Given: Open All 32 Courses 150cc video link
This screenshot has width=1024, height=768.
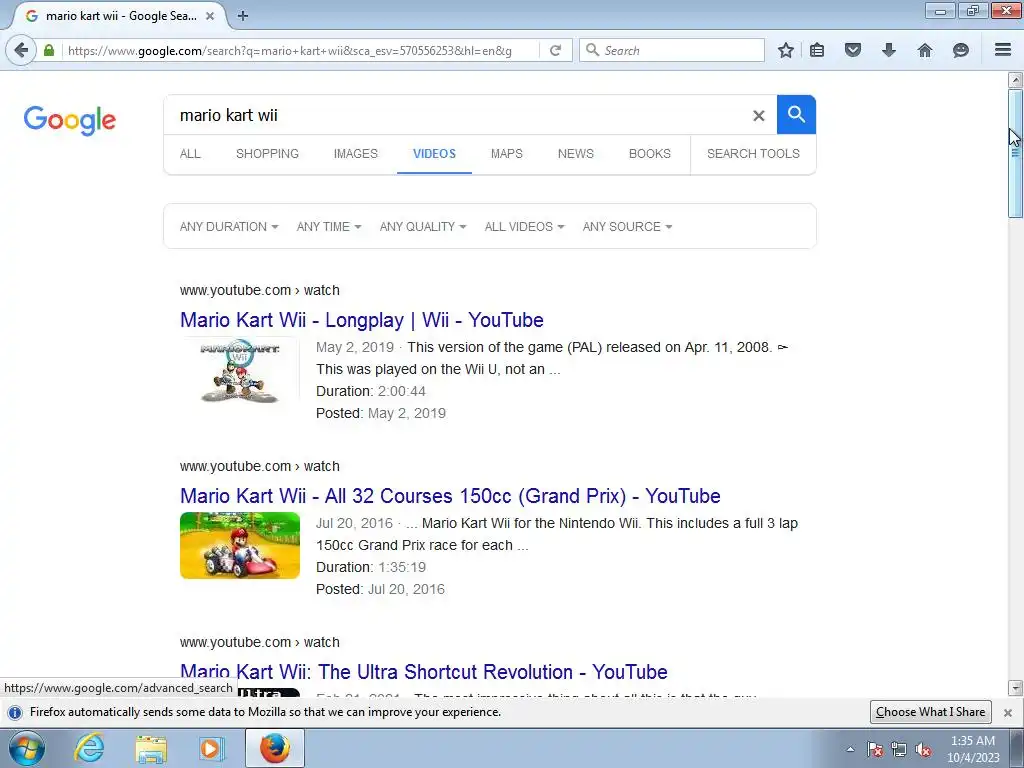Looking at the screenshot, I should pyautogui.click(x=450, y=496).
